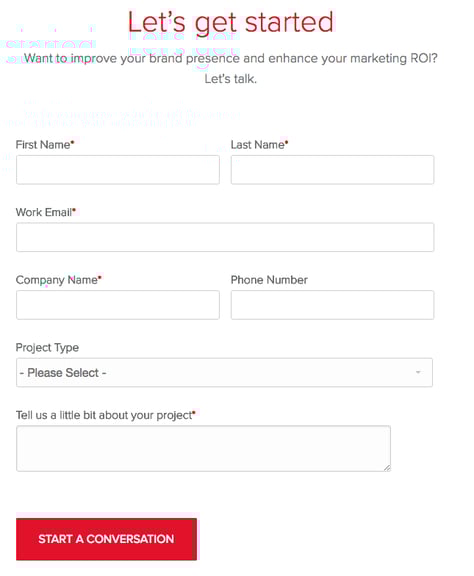Click the Project Type dropdown arrow

418,372
